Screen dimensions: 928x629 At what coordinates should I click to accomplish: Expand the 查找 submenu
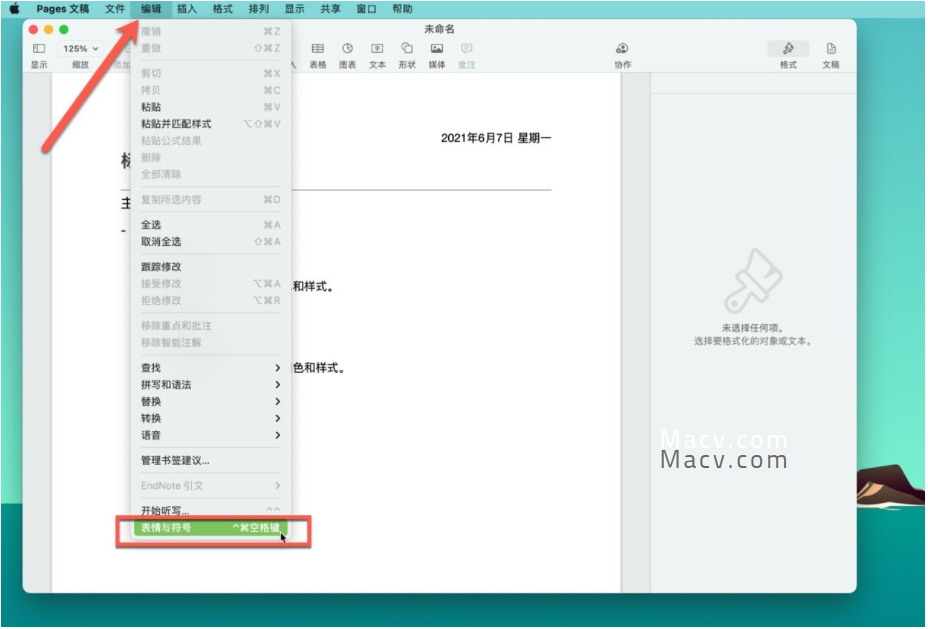150,367
